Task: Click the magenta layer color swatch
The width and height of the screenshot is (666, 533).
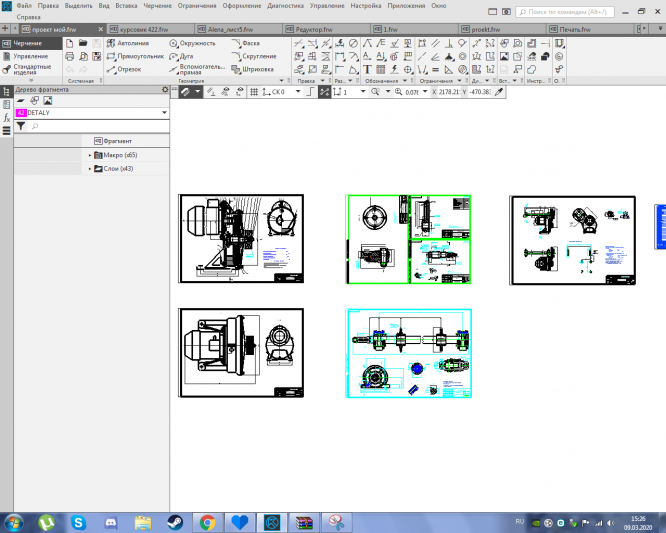Action: 21,113
